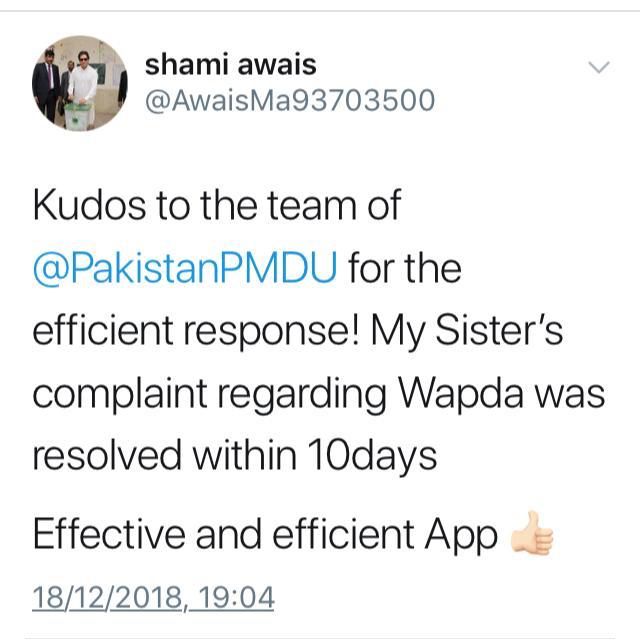Click the words 'for the' after mention

click(x=405, y=268)
